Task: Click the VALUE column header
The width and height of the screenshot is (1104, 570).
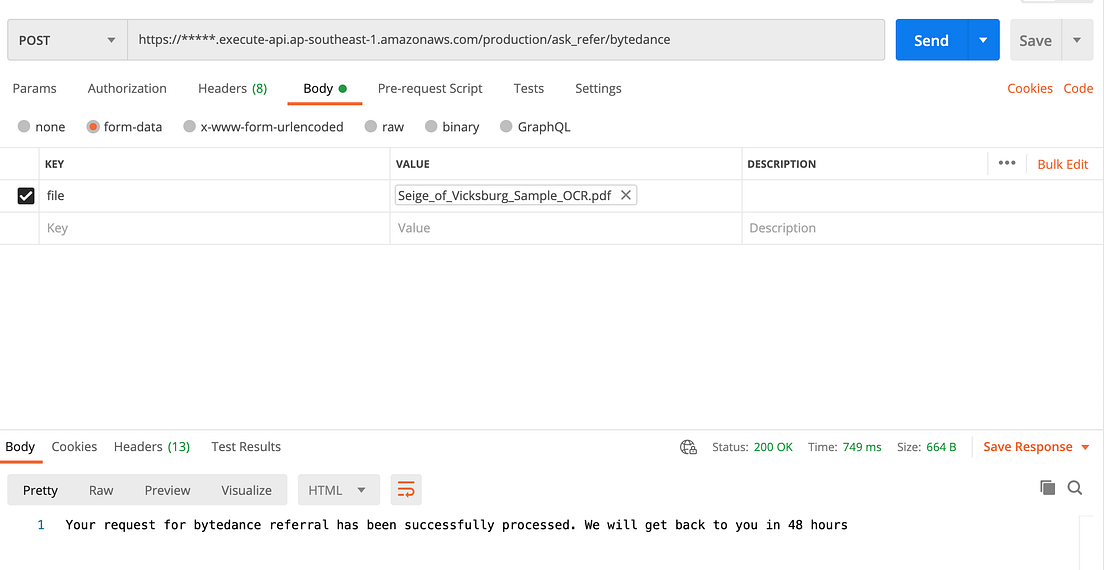Action: coord(412,164)
